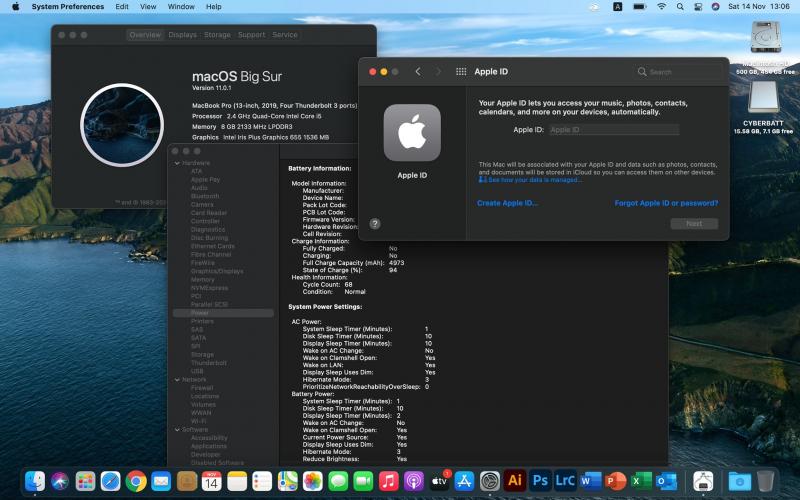Switch to Storage tab in About This Mac

[217, 35]
